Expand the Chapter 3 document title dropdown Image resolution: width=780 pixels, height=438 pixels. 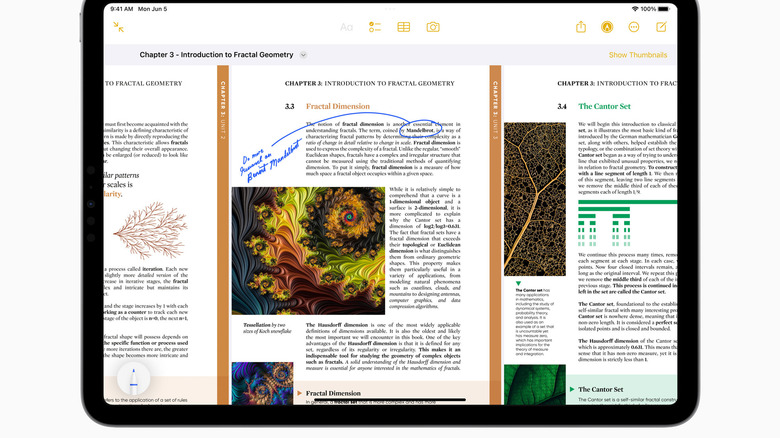[303, 55]
